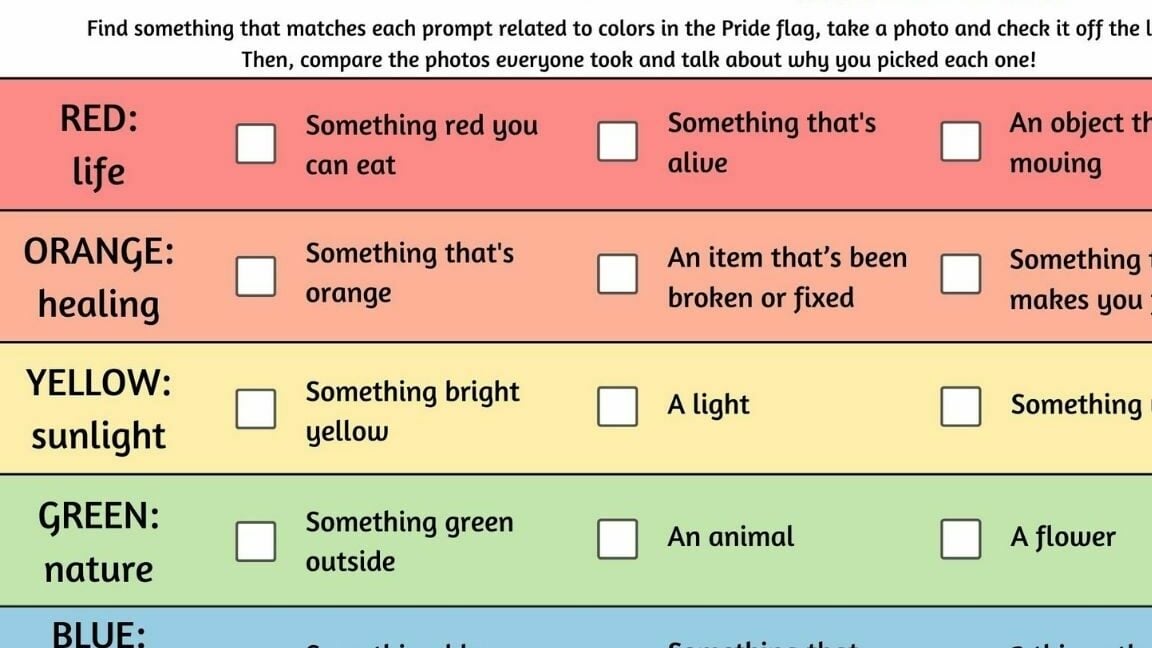Click the 'An item that's been broken or fixed' text
The height and width of the screenshot is (648, 1152).
[787, 278]
